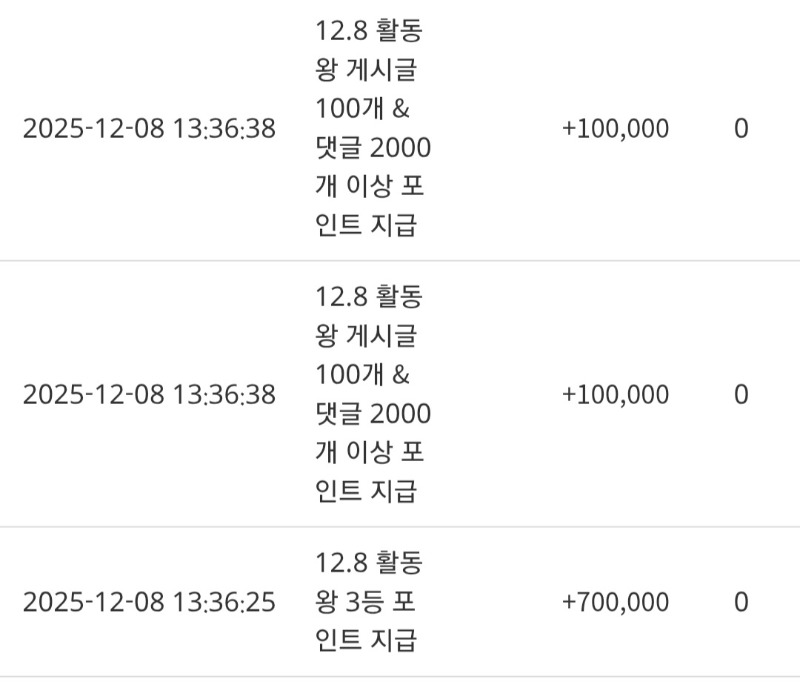Click the date 2025-12-08 in the 3등 row

(x=93, y=603)
